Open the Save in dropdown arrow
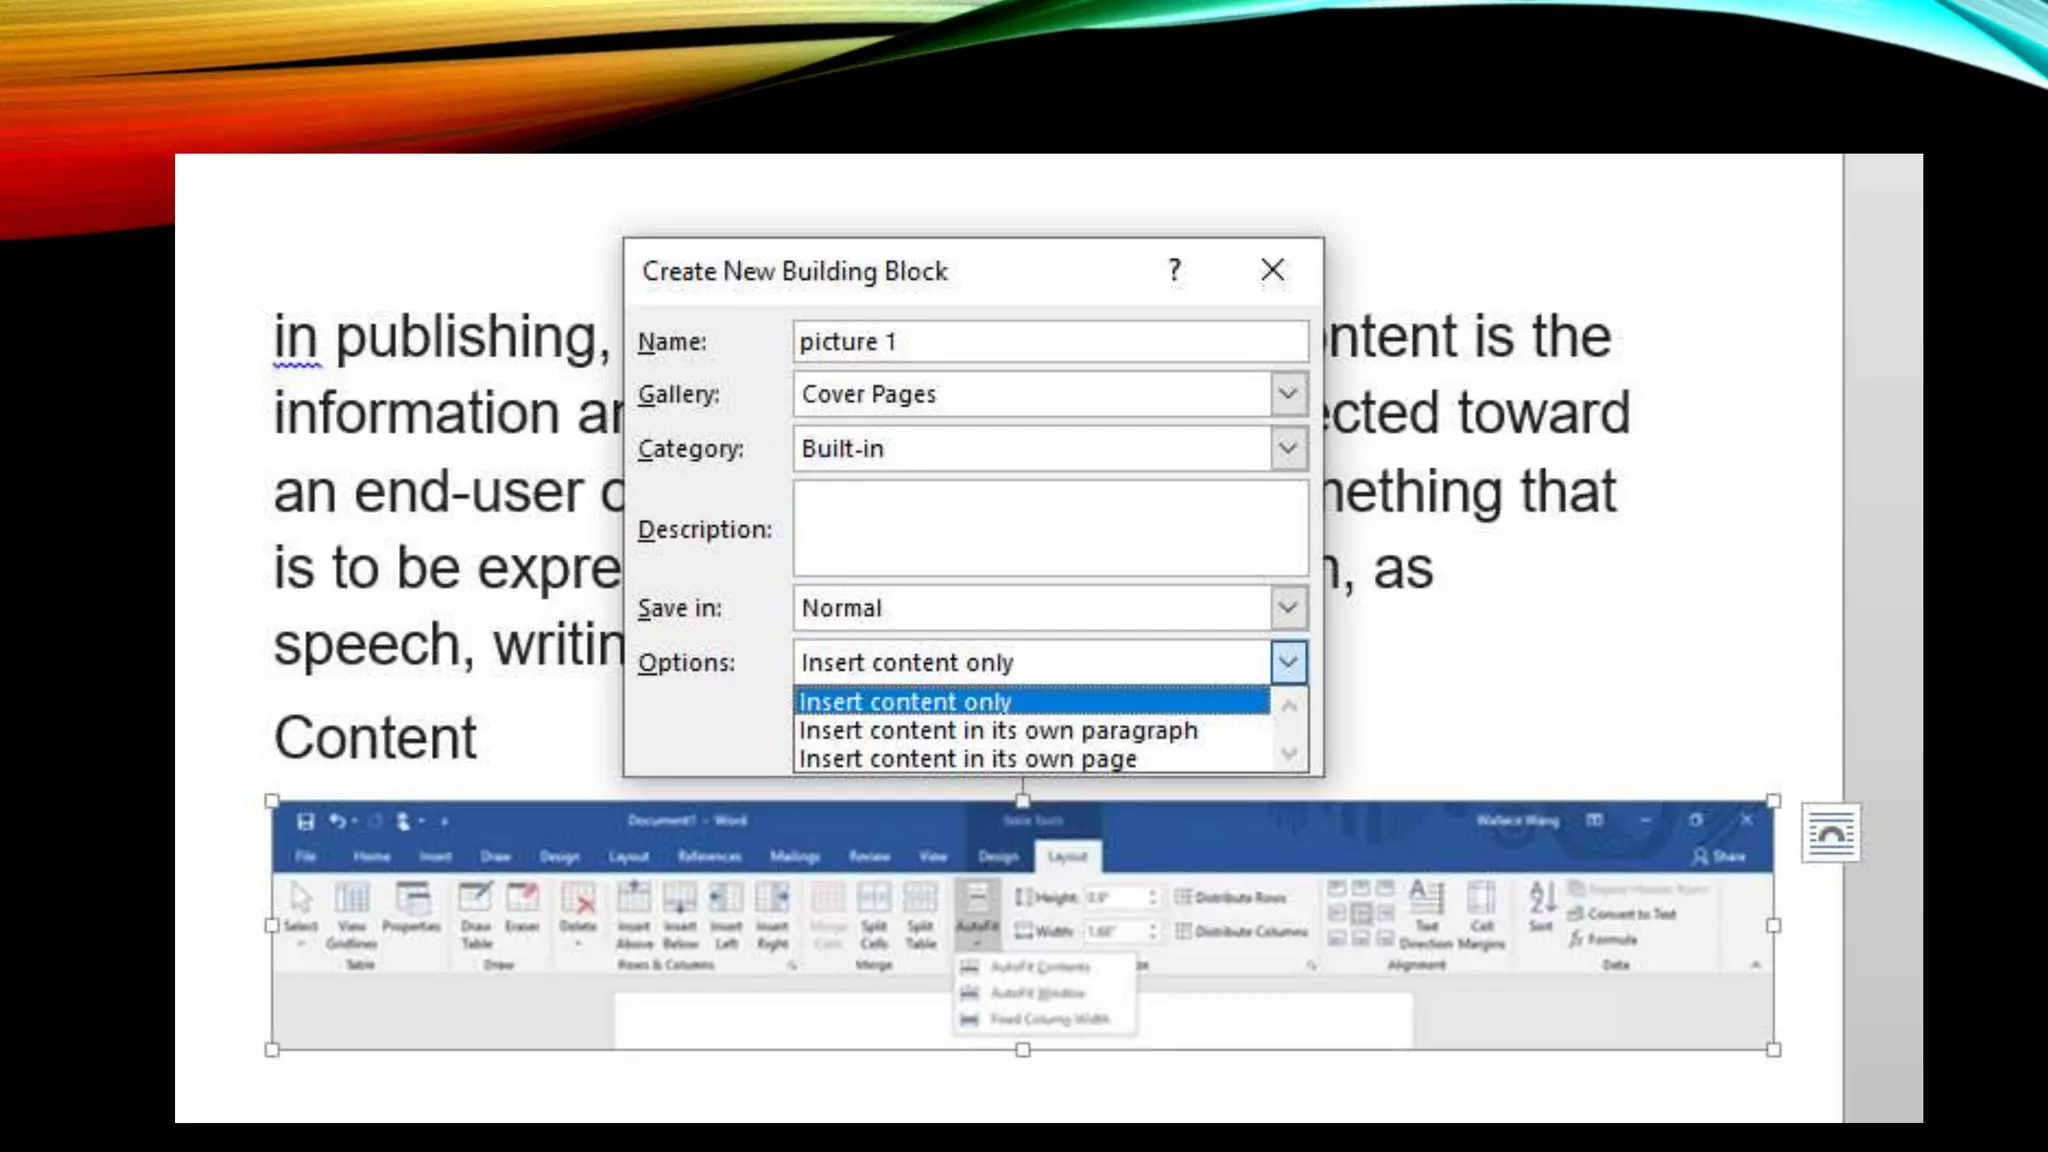This screenshot has width=2048, height=1152. pos(1288,607)
